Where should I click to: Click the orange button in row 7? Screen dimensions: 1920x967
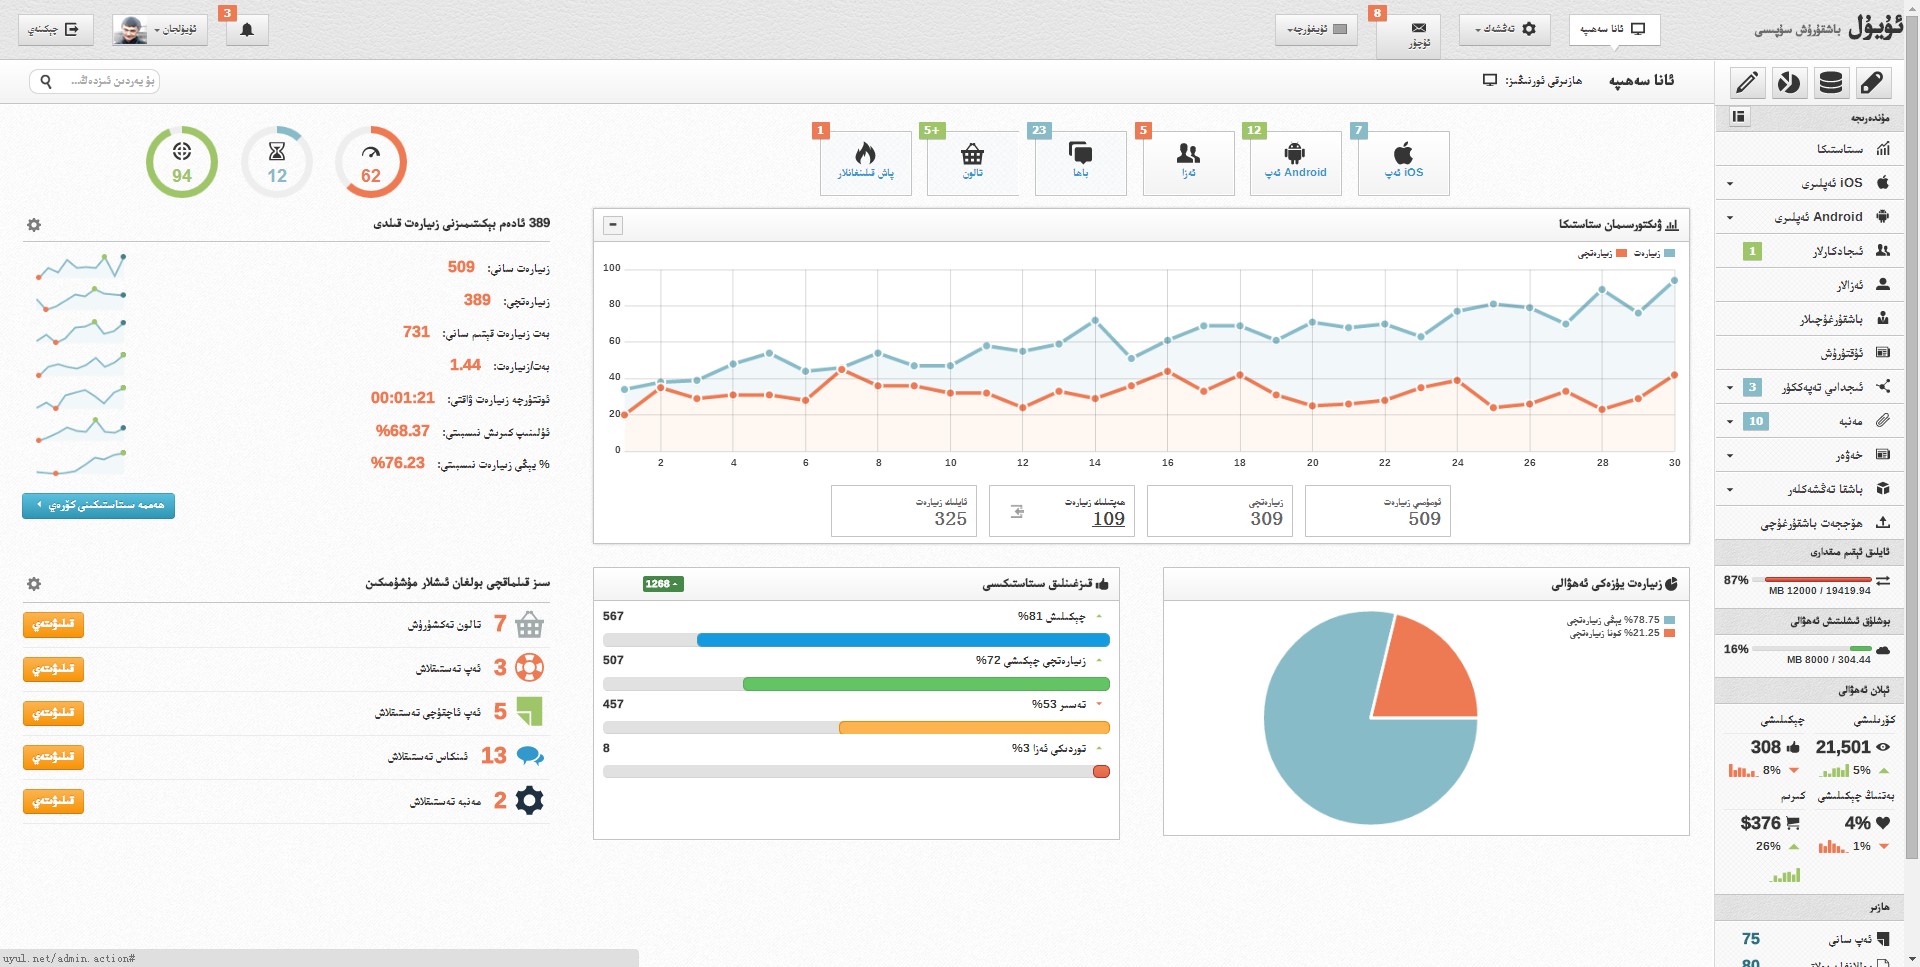tap(53, 625)
